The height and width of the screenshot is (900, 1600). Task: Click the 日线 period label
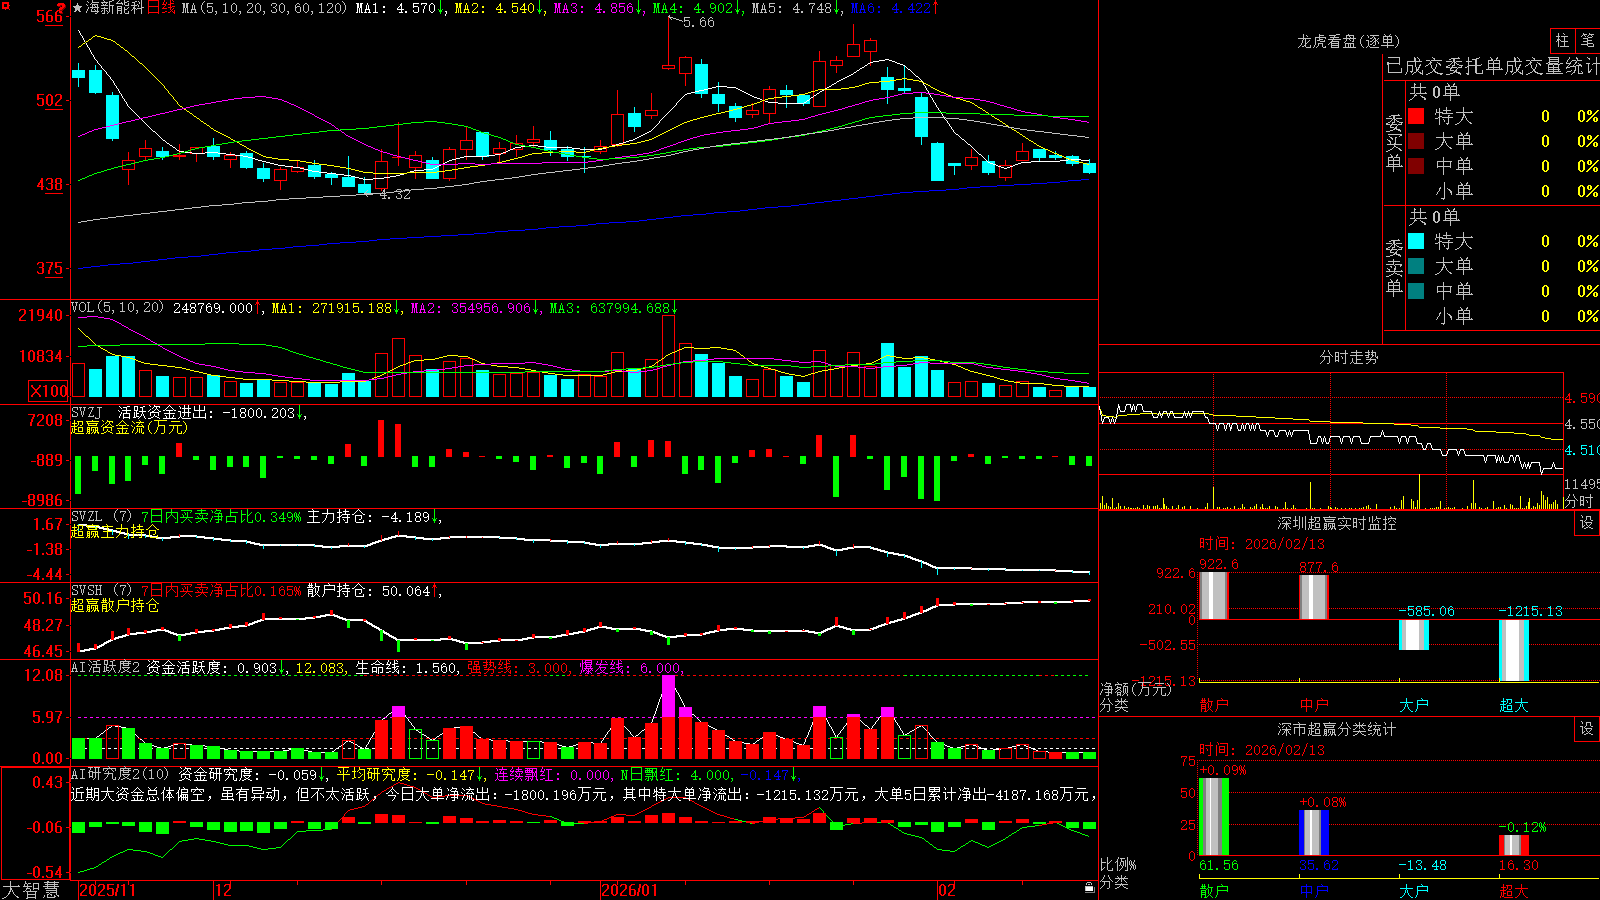[x=161, y=8]
